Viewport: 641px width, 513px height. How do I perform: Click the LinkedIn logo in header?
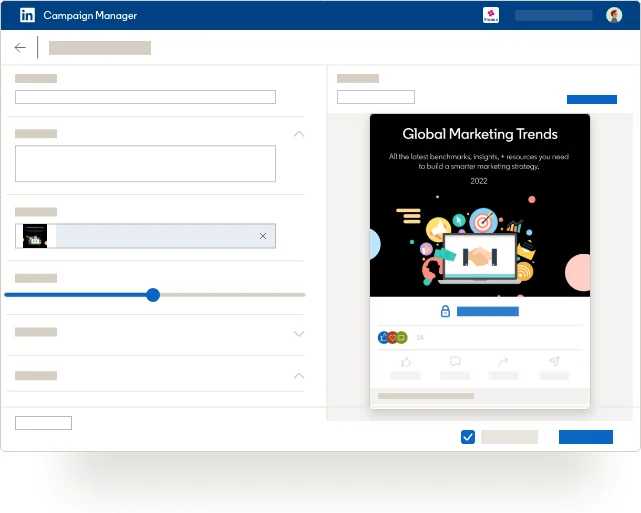pos(27,16)
